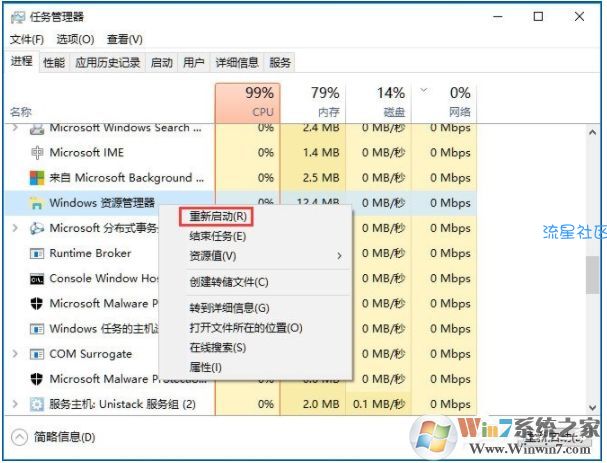Switch to the 服务 tab
The image size is (607, 463).
279,63
